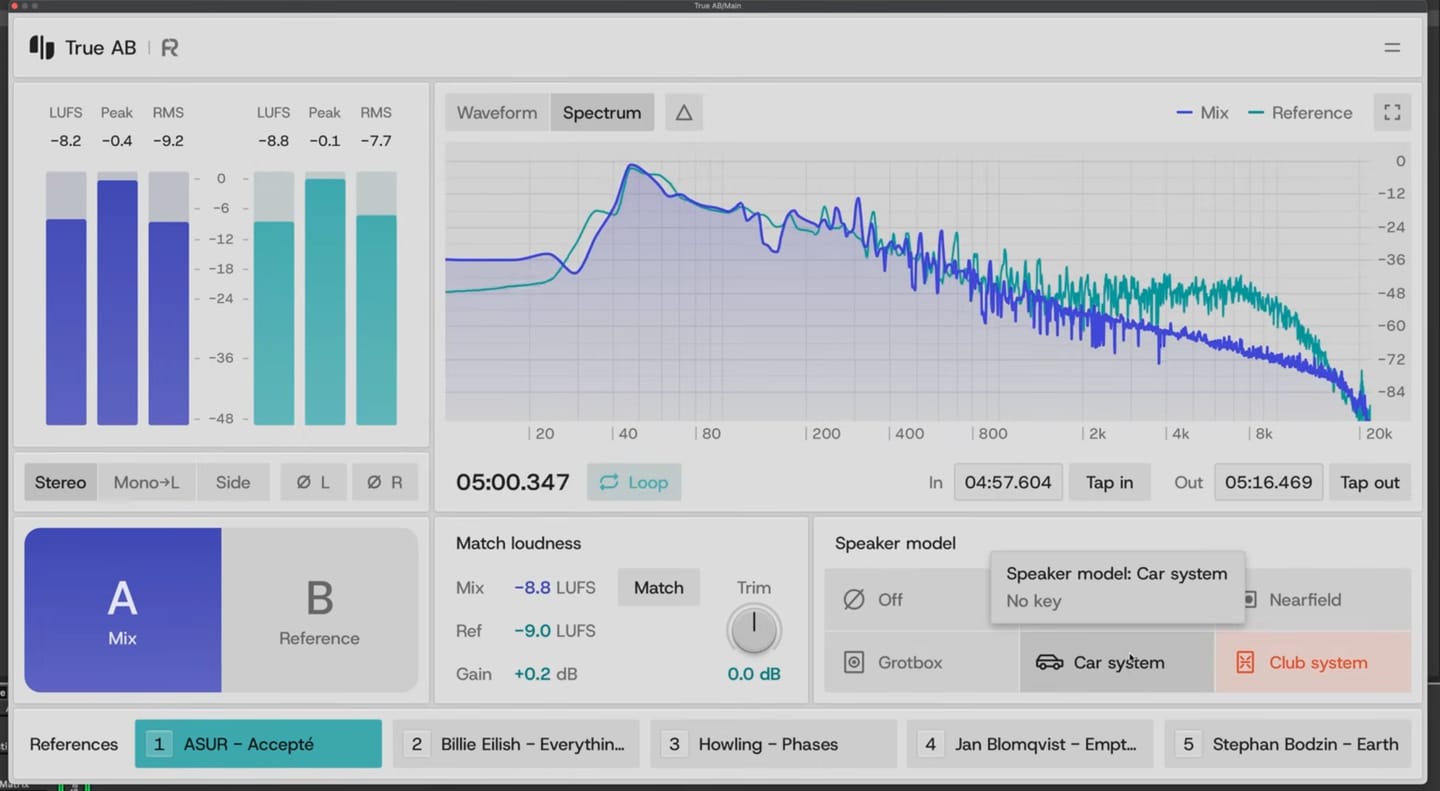Click the Reference RMS reading −7.7
The width and height of the screenshot is (1440, 791).
click(376, 141)
